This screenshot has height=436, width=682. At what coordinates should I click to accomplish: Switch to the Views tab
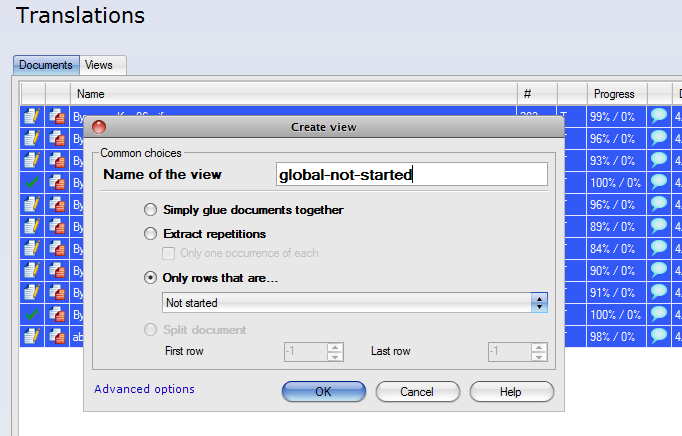point(99,65)
